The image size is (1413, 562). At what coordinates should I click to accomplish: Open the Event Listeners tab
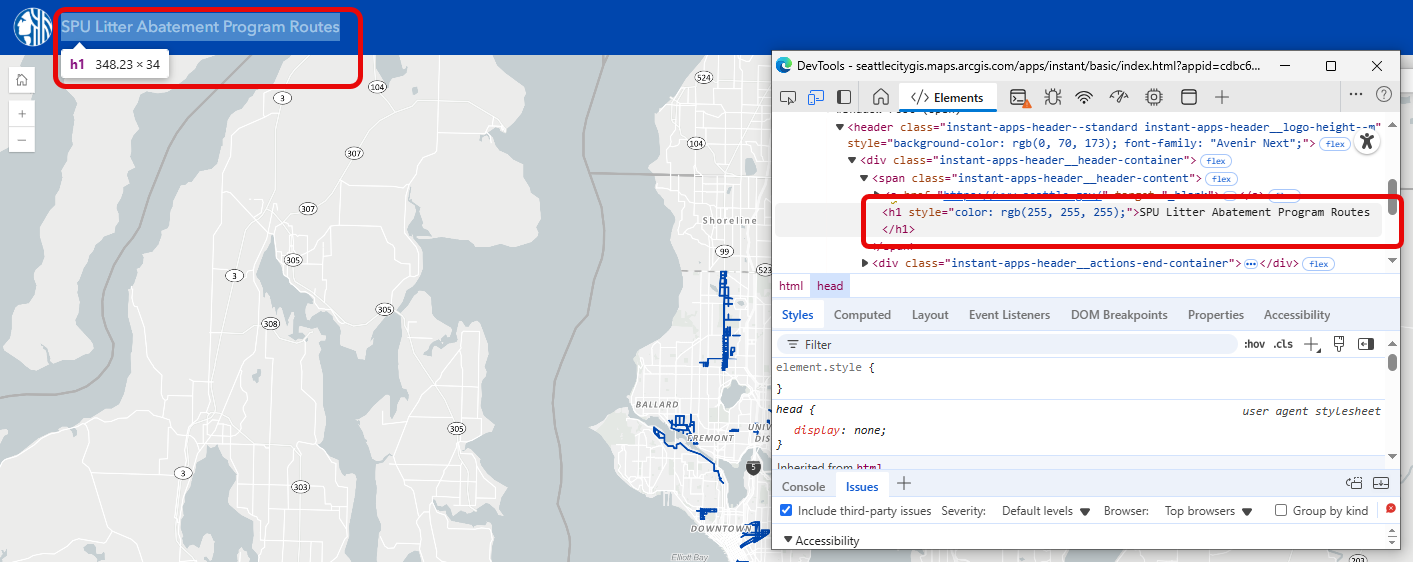1009,315
